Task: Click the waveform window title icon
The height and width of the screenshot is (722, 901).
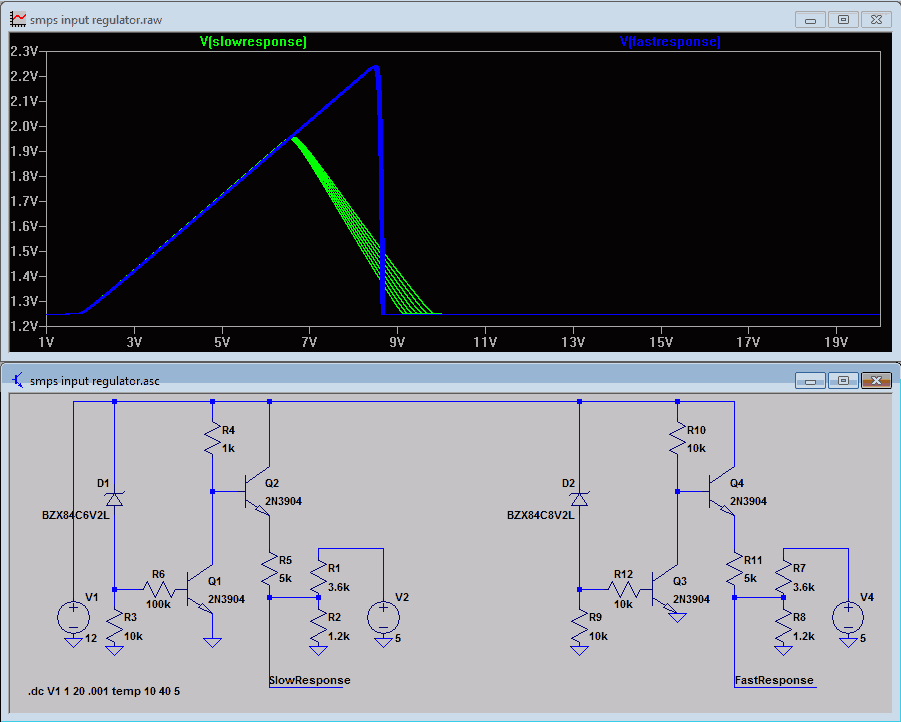Action: [x=18, y=19]
